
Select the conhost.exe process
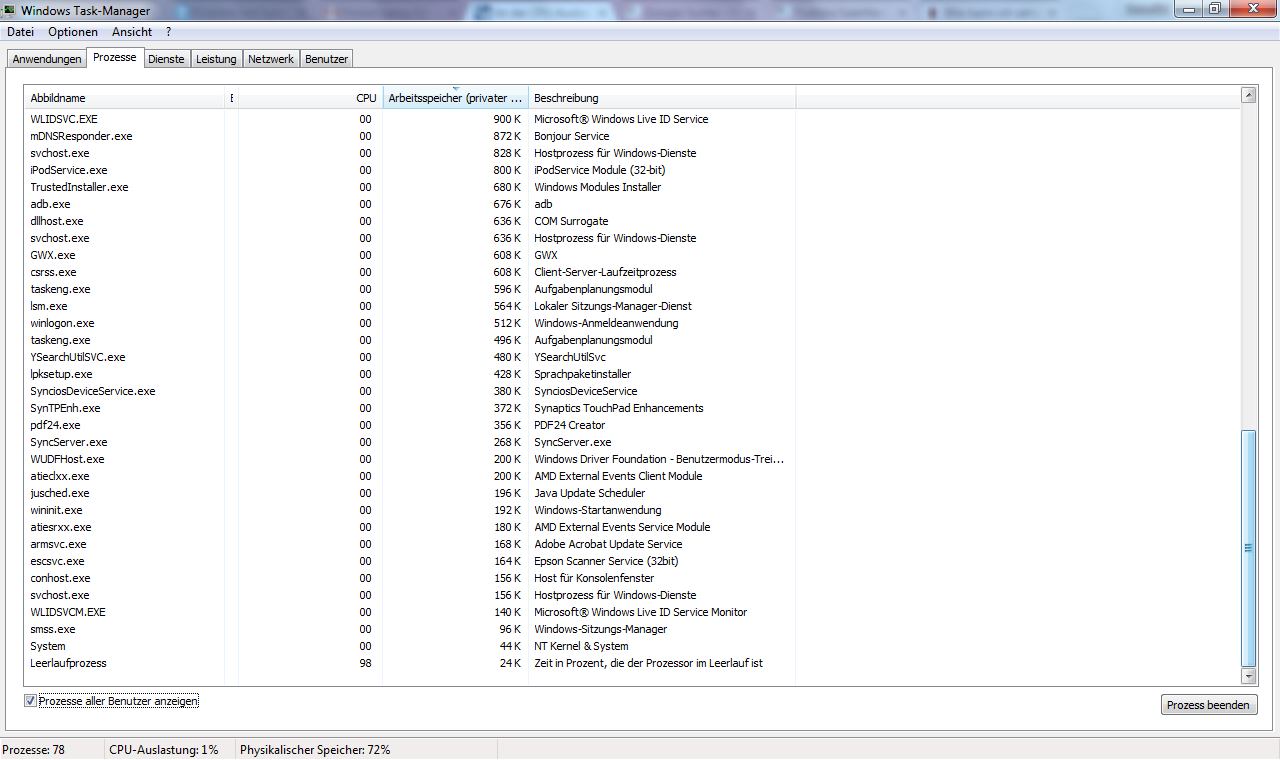point(60,578)
